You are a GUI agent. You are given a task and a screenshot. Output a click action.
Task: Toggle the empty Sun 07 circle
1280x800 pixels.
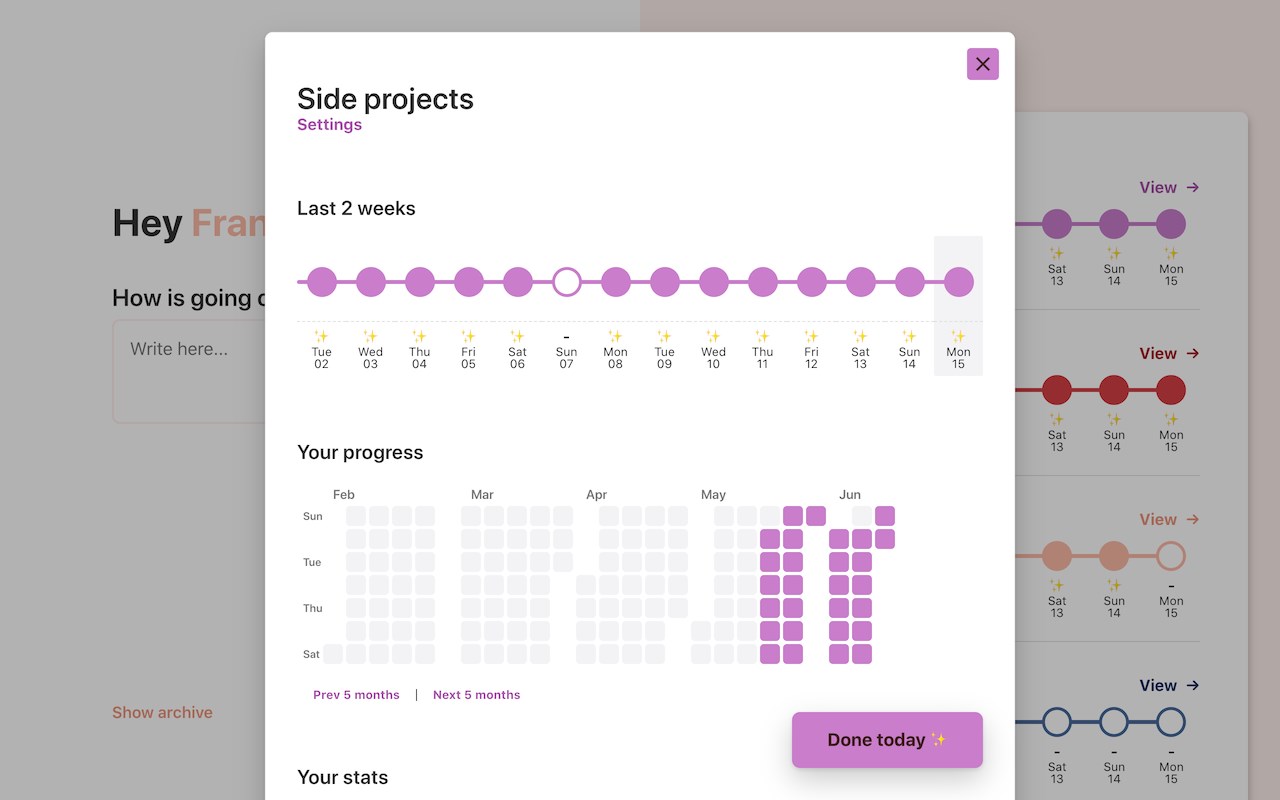tap(567, 282)
